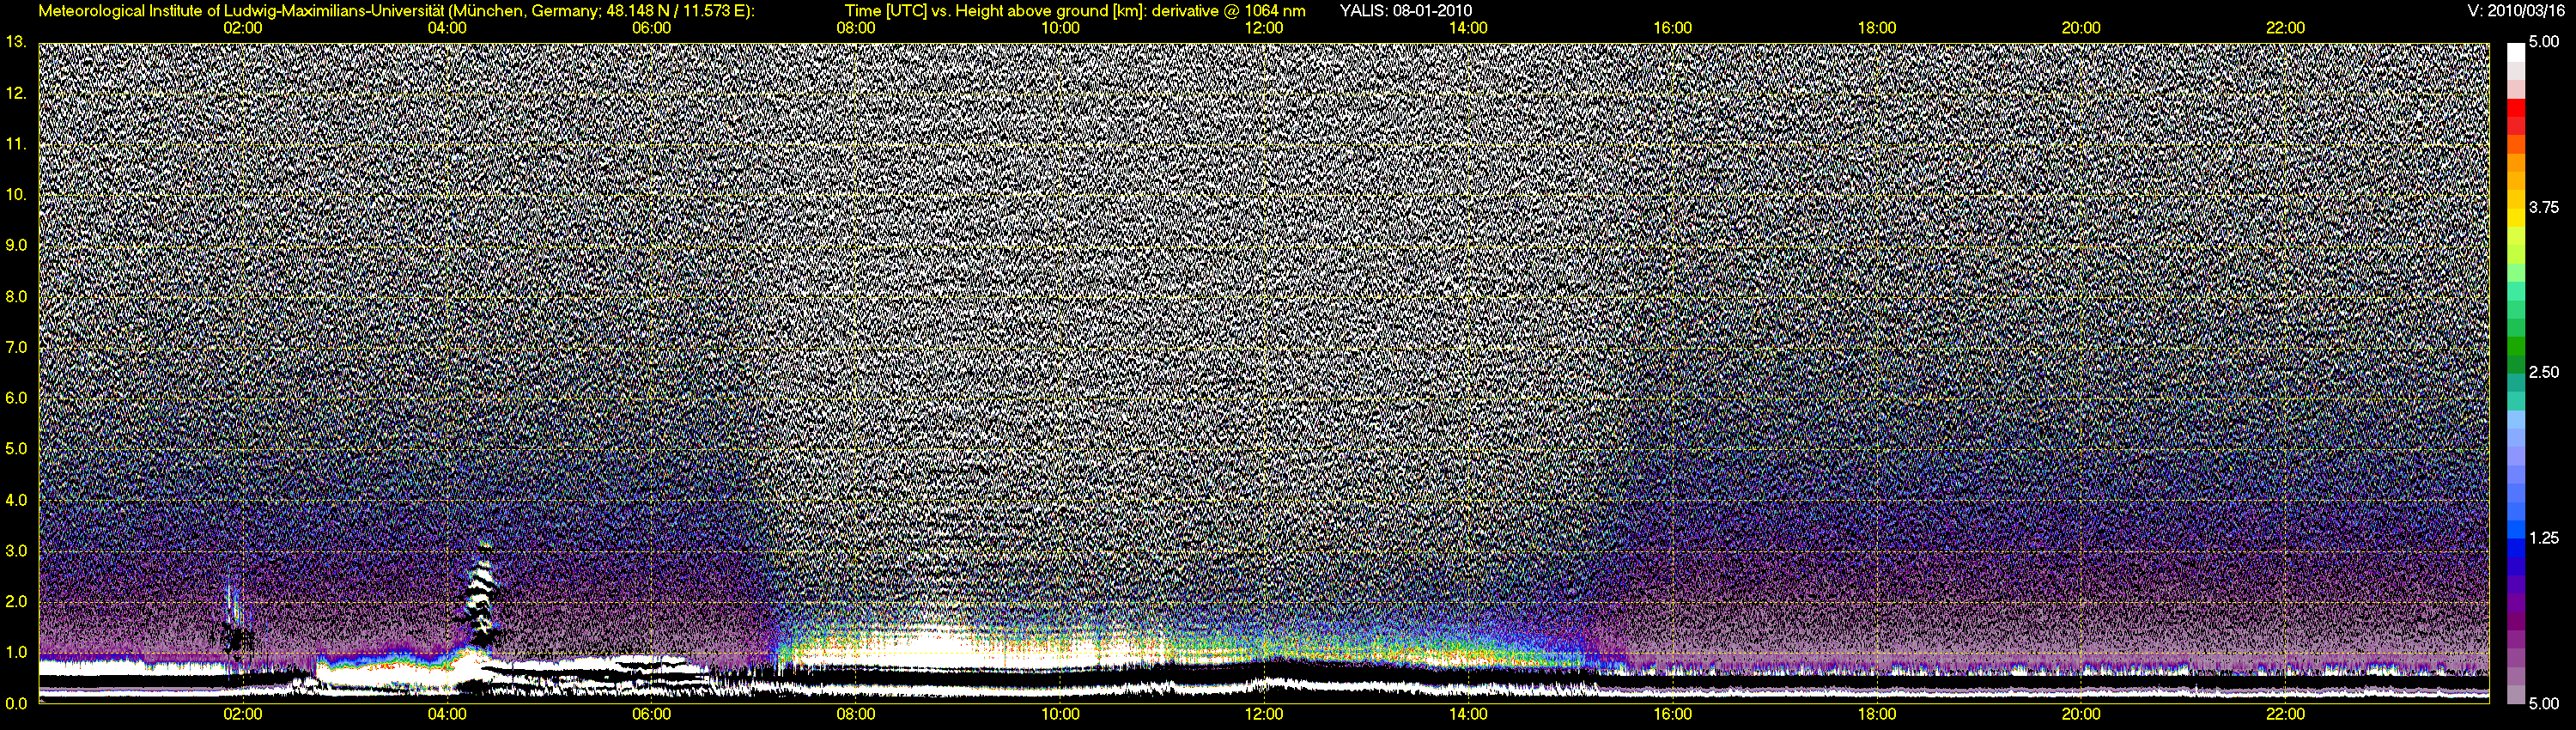Click the 12:00 label on the top time axis
The image size is (2576, 730).
1264,28
